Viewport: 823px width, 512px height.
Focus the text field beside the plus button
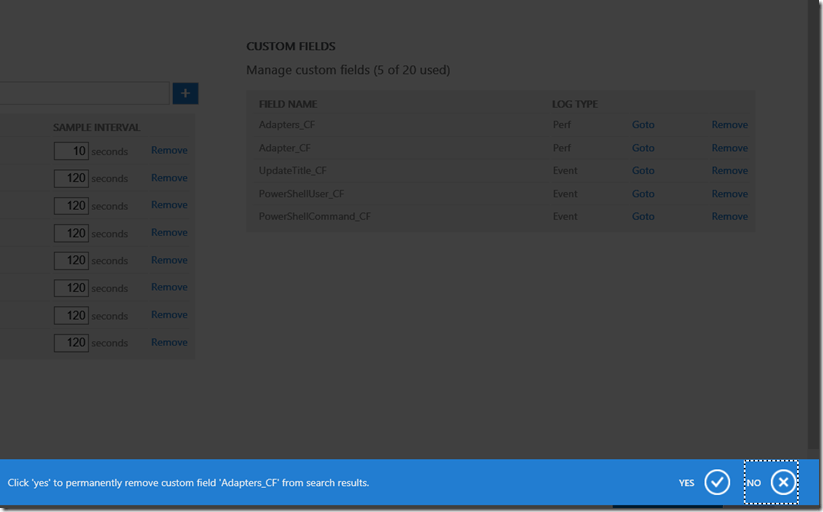pyautogui.click(x=85, y=94)
